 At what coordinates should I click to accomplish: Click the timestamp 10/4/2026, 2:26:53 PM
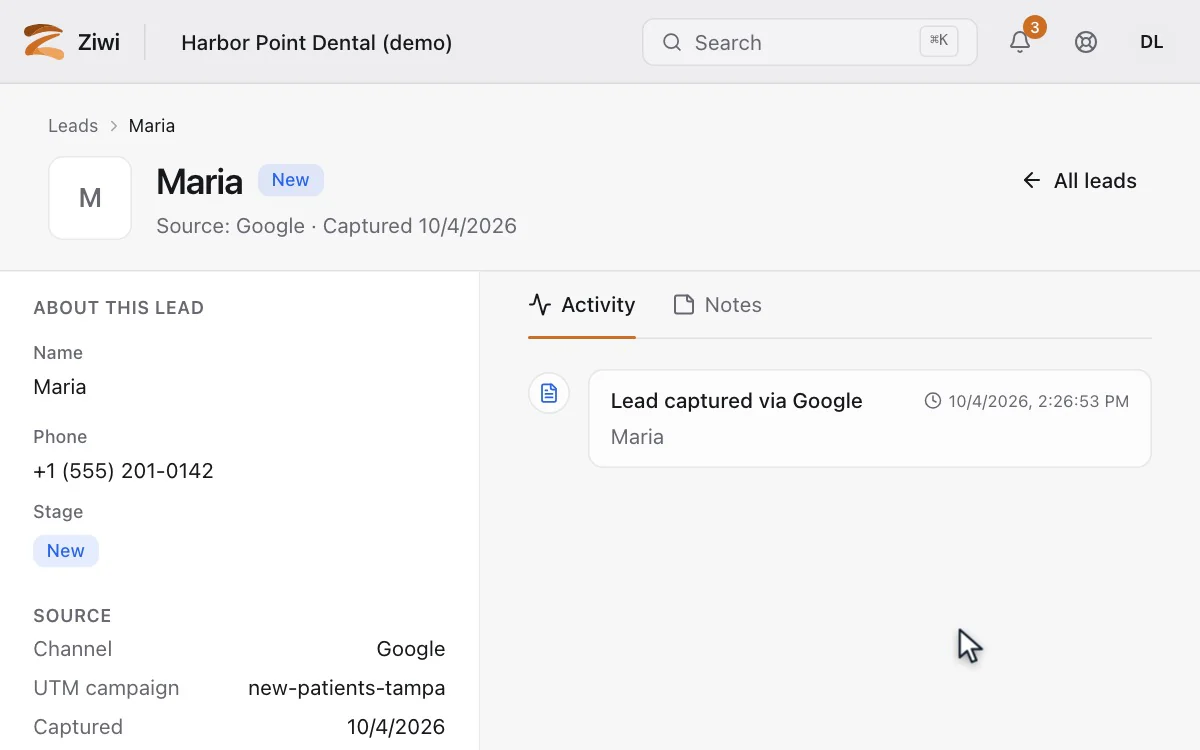point(1039,401)
